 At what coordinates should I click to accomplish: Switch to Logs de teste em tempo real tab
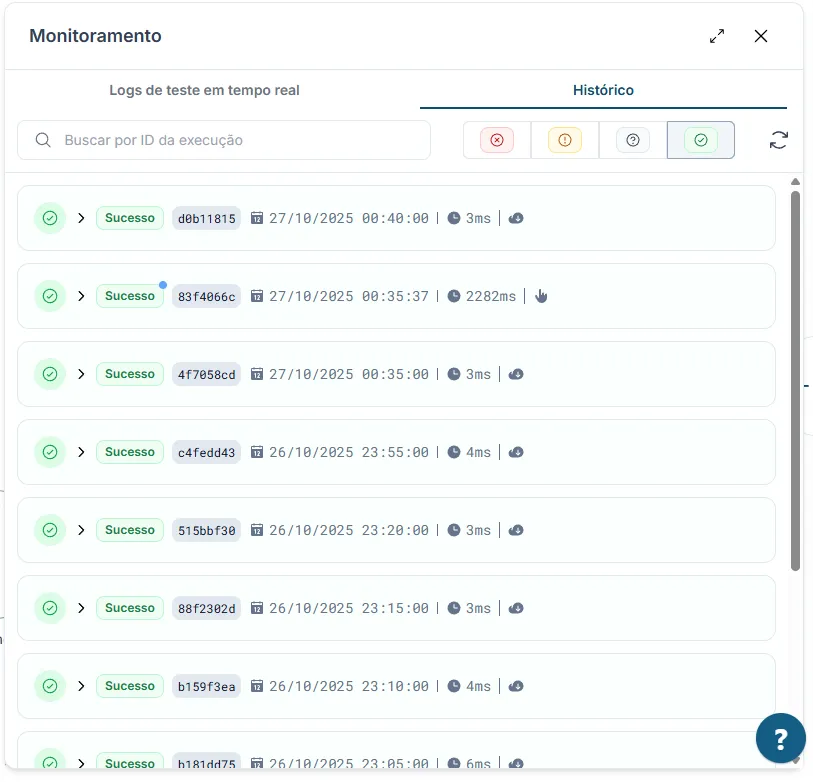204,90
